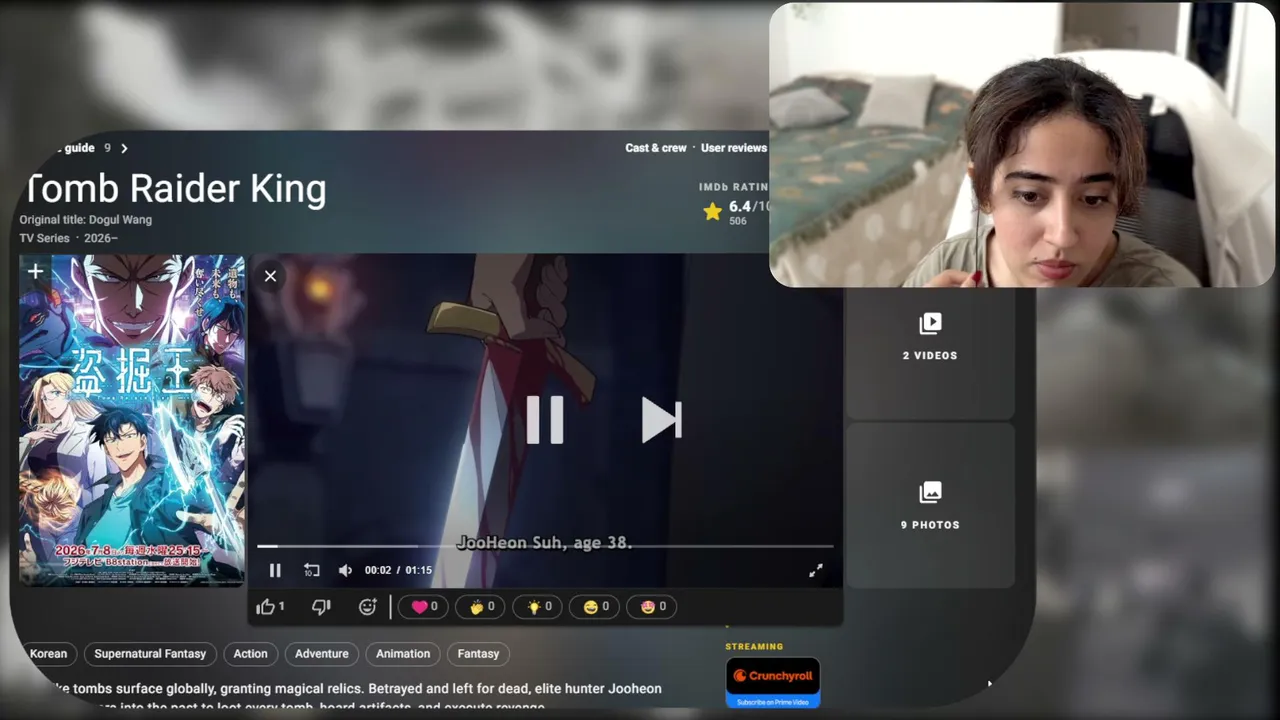
Task: Select the Adventure genre chip
Action: 322,654
